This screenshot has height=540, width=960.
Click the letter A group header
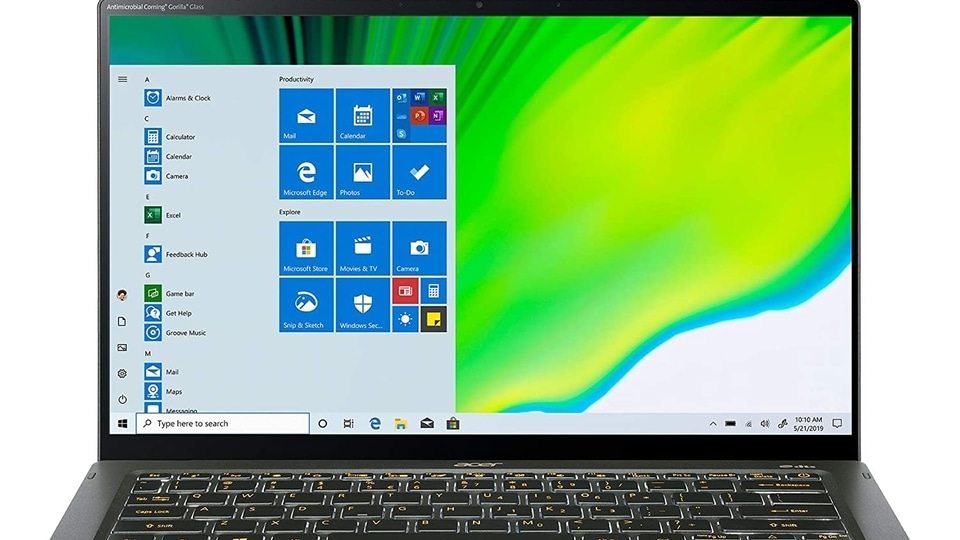(147, 80)
